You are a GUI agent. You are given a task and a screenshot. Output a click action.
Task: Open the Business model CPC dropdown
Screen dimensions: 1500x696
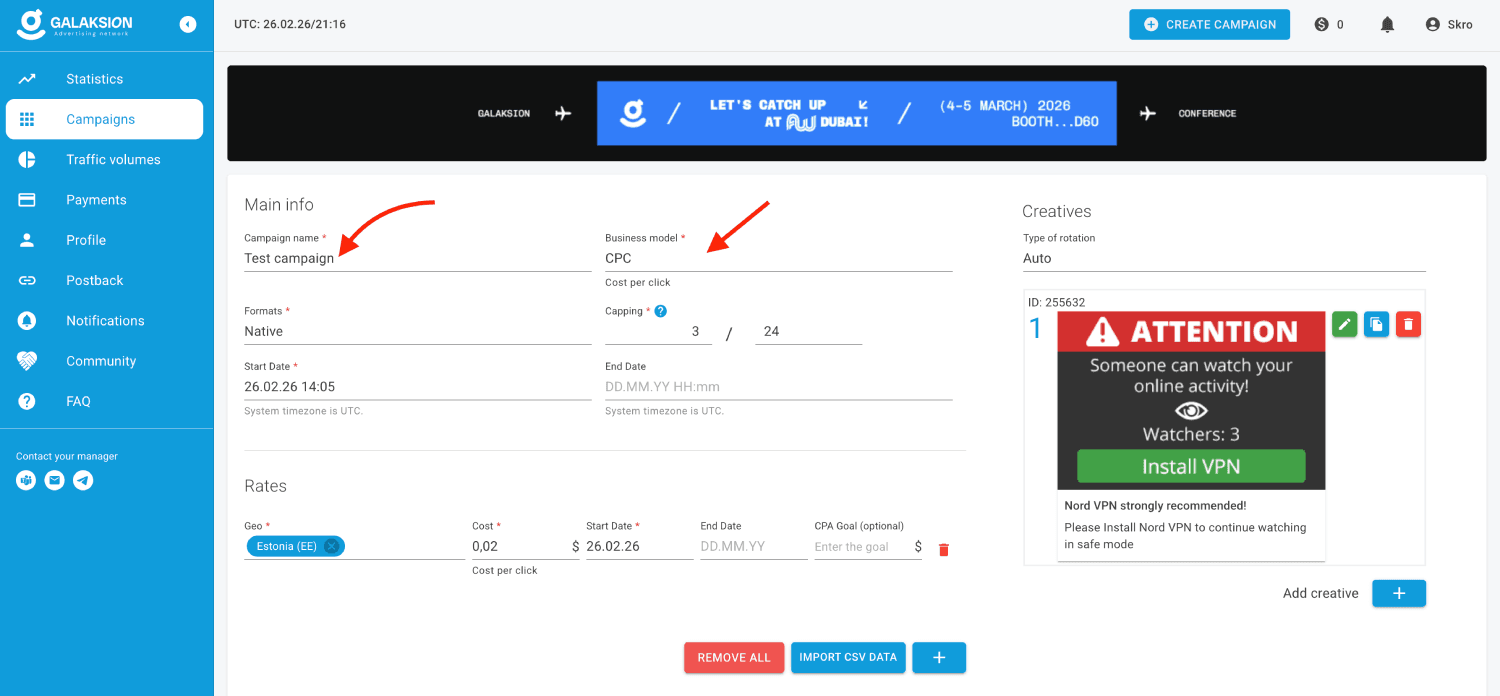tap(778, 258)
